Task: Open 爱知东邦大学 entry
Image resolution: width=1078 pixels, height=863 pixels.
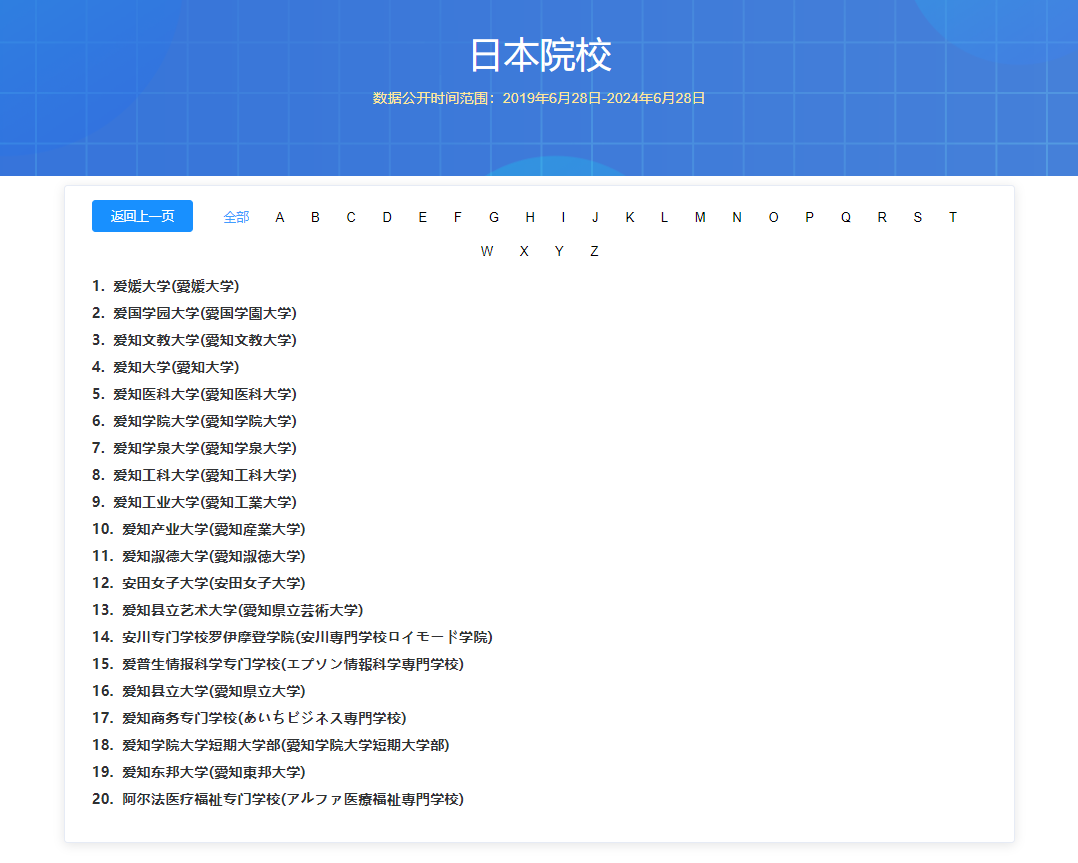Action: click(214, 772)
